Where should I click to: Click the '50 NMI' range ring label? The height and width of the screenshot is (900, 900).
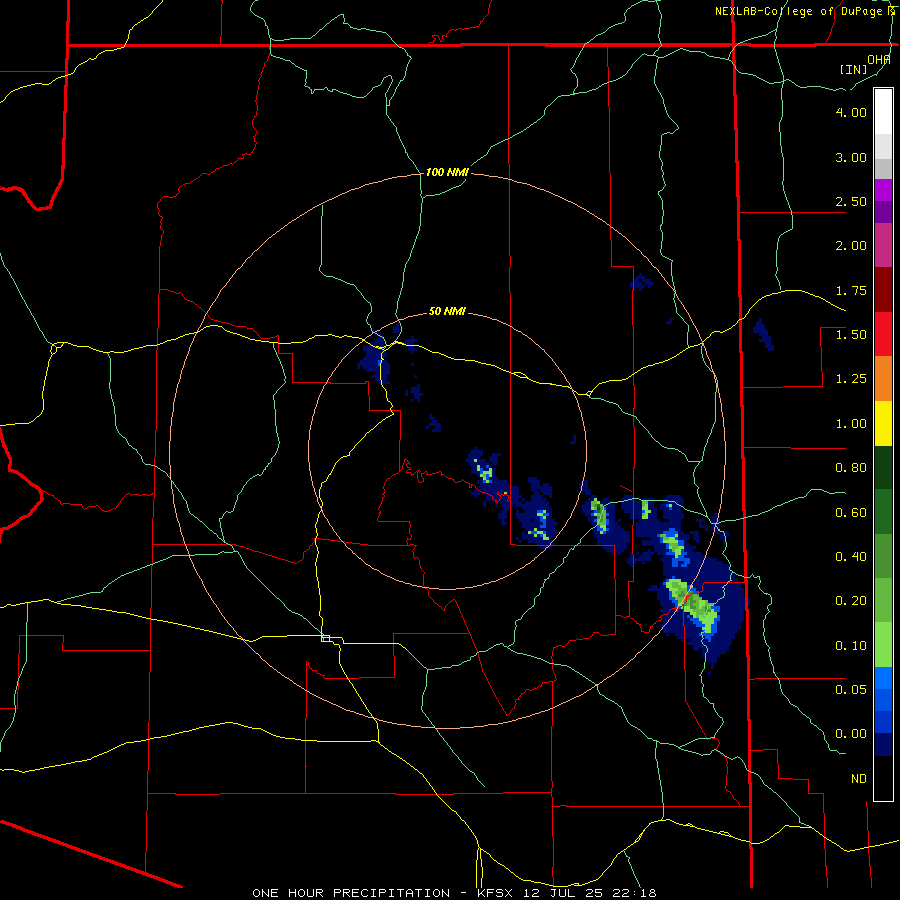point(447,311)
